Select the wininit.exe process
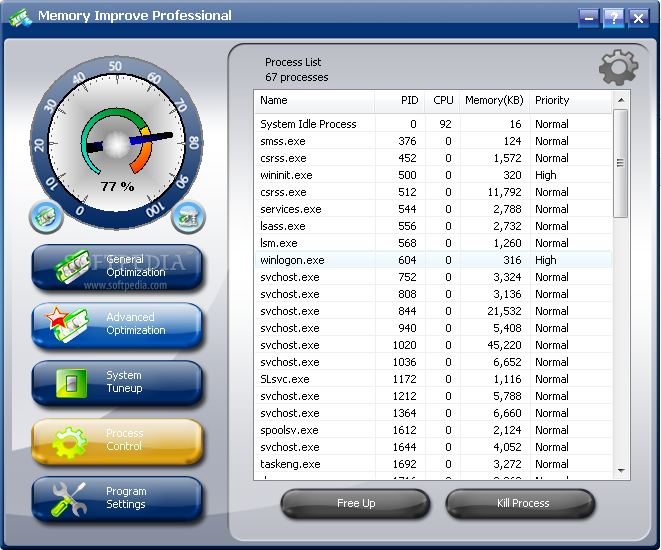The width and height of the screenshot is (661, 550). coord(433,175)
